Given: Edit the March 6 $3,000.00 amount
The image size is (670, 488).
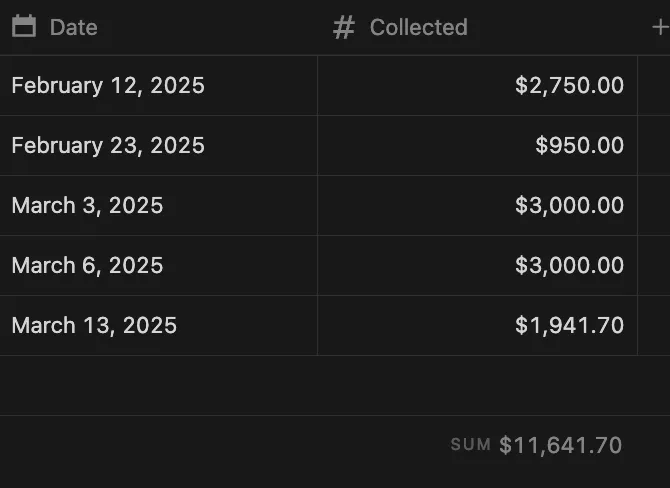Looking at the screenshot, I should (x=477, y=265).
